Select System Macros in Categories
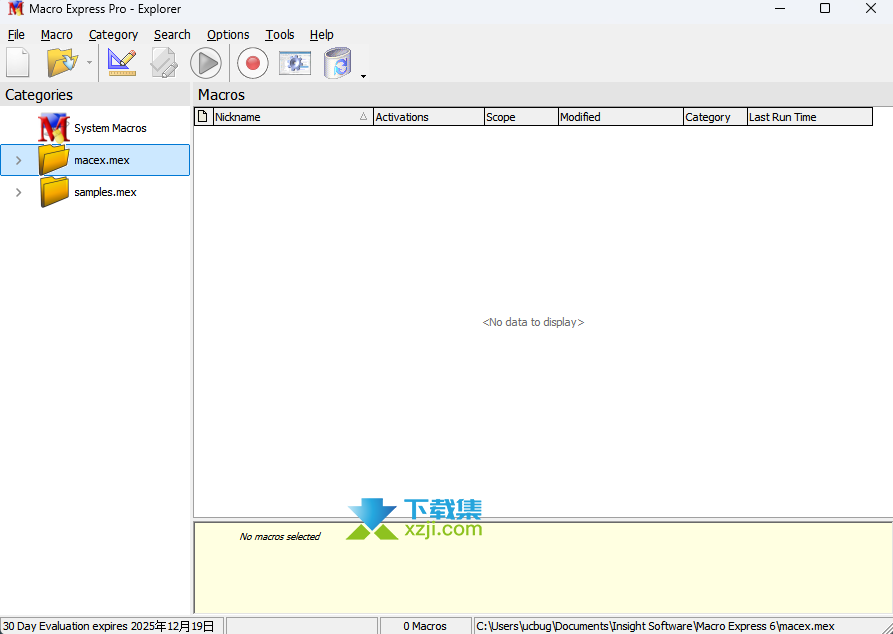Viewport: 893px width, 634px height. click(110, 128)
